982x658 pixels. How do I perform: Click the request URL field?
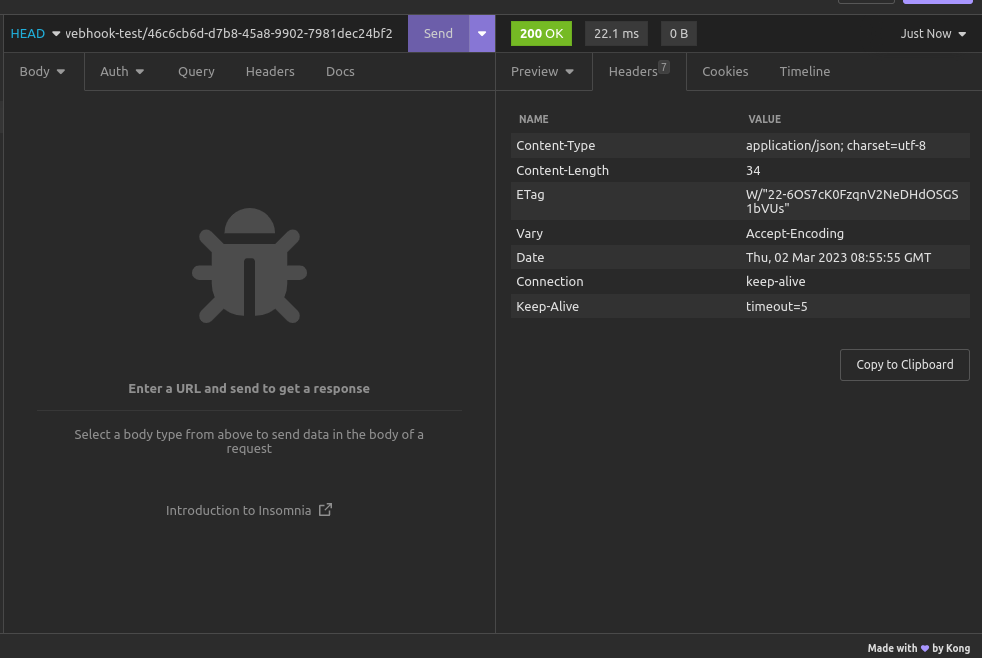(x=230, y=33)
